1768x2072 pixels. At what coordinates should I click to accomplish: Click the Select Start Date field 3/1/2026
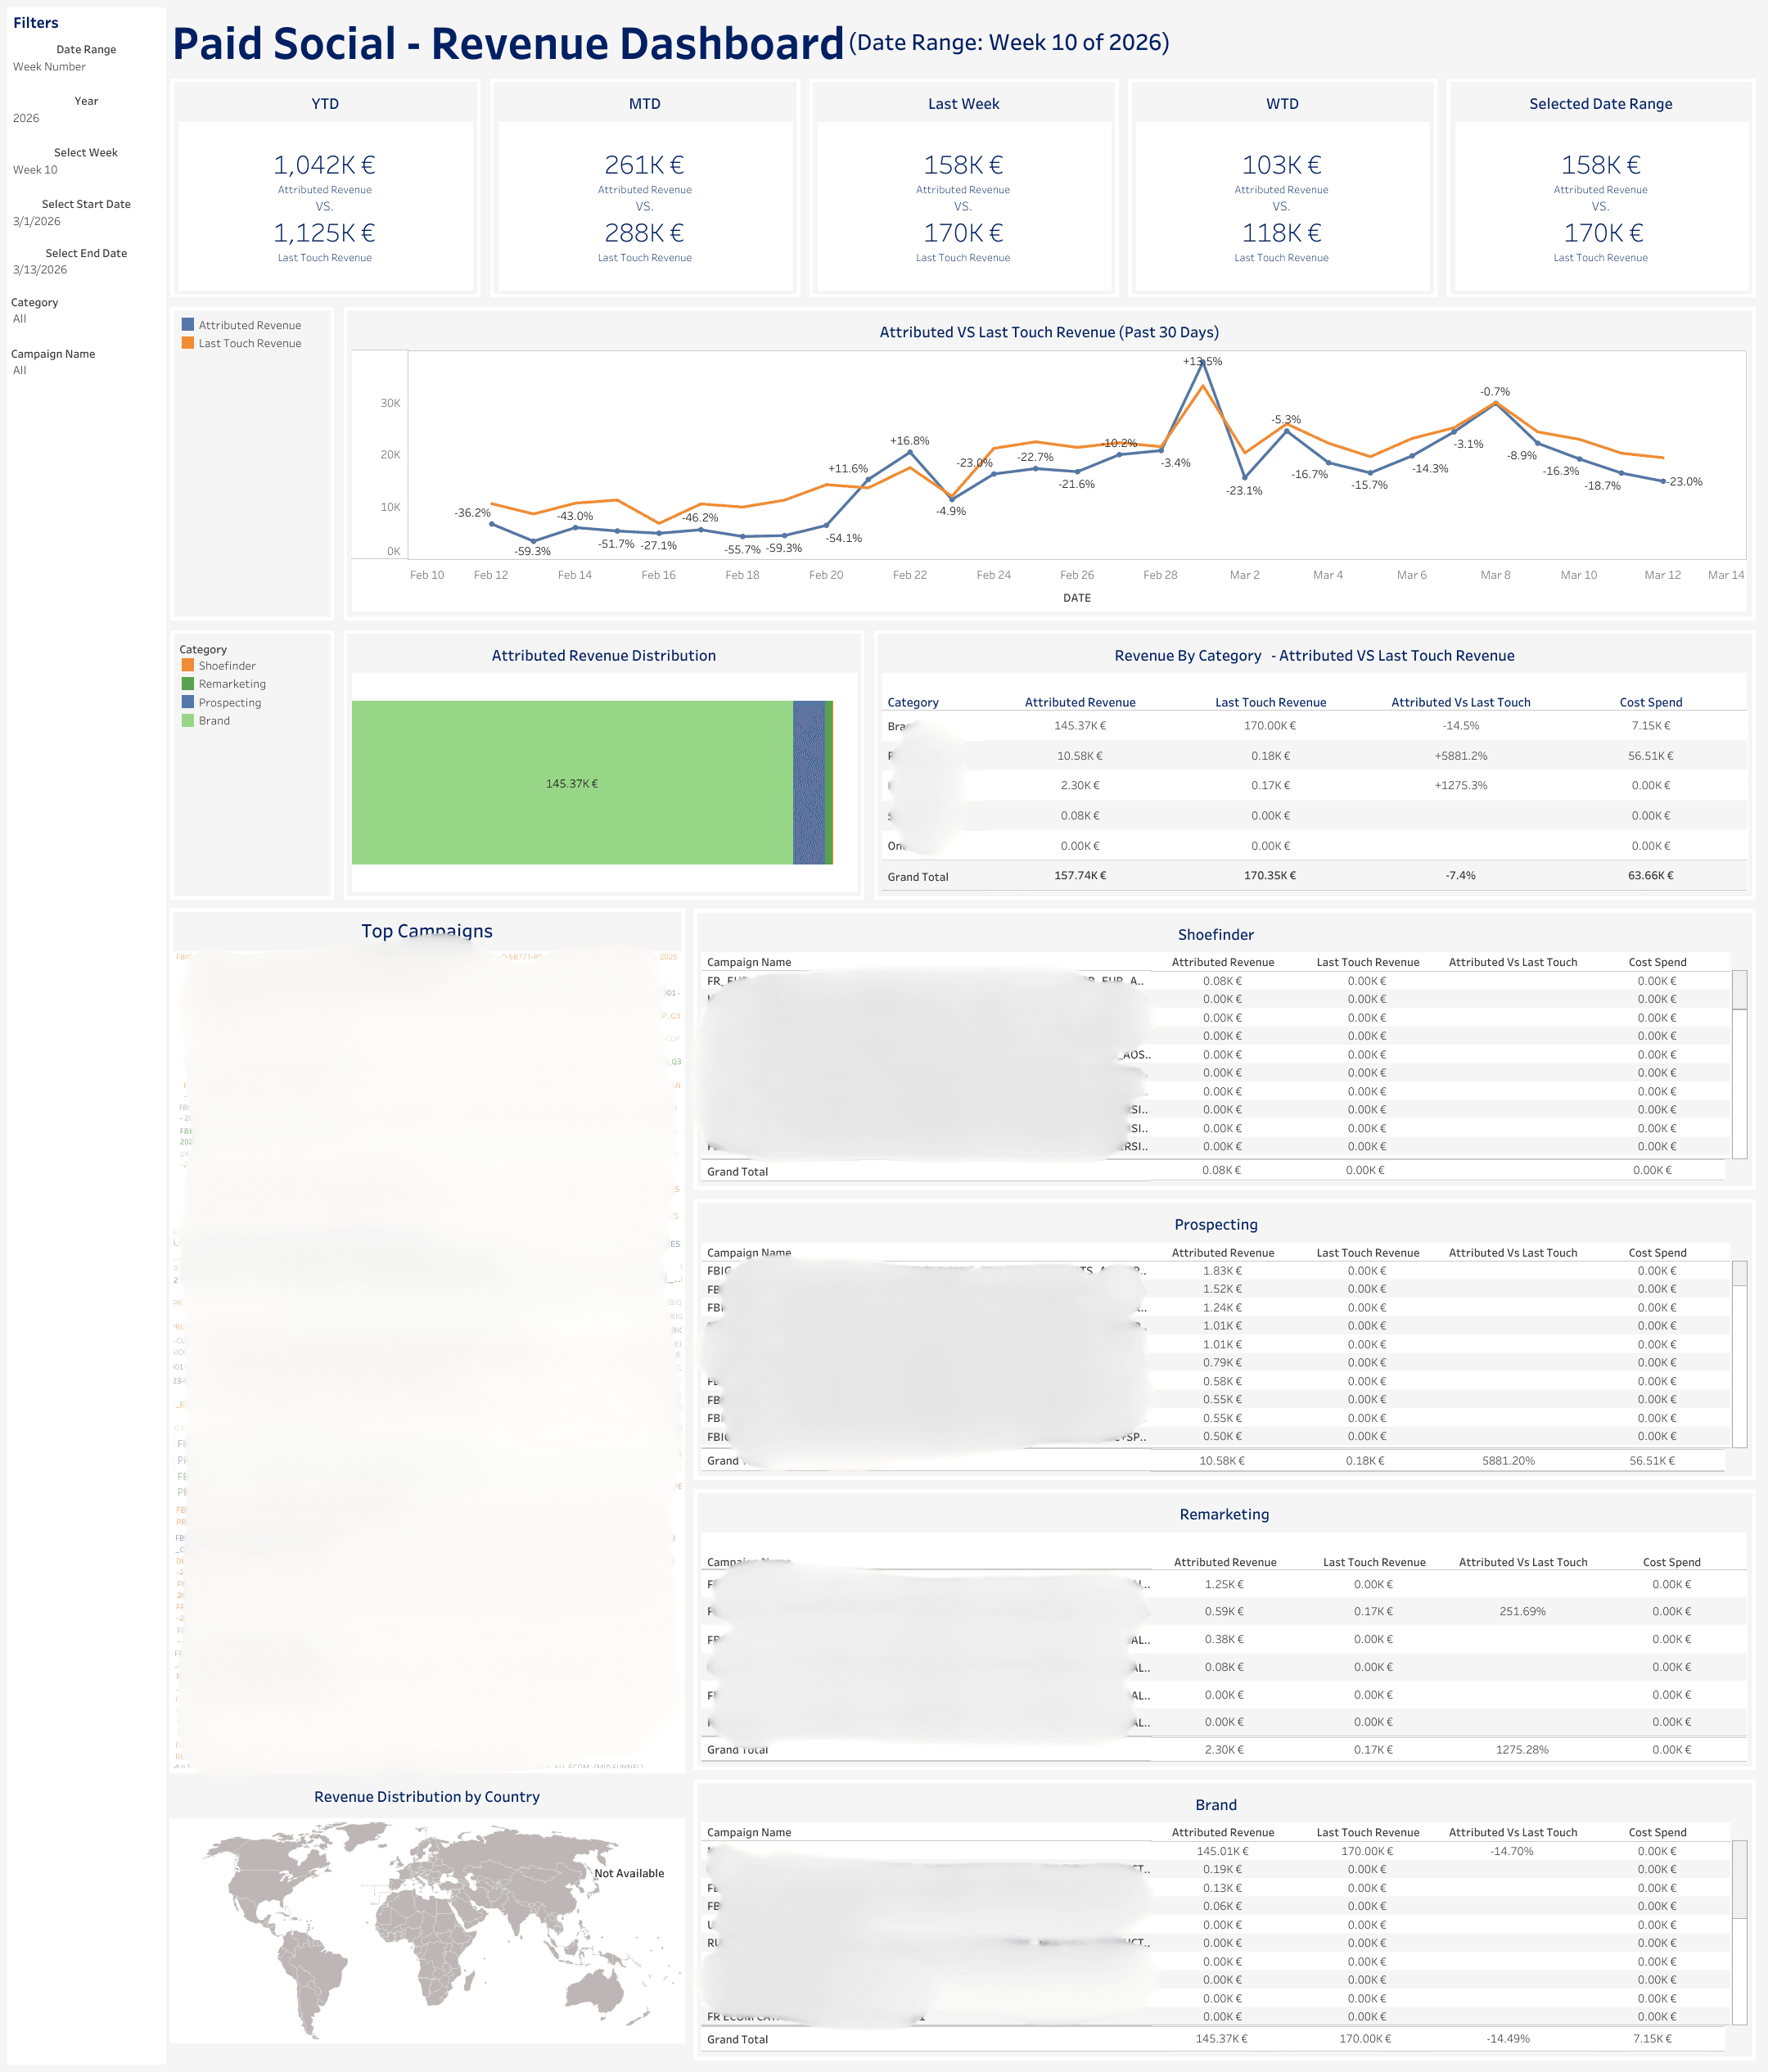click(x=37, y=222)
